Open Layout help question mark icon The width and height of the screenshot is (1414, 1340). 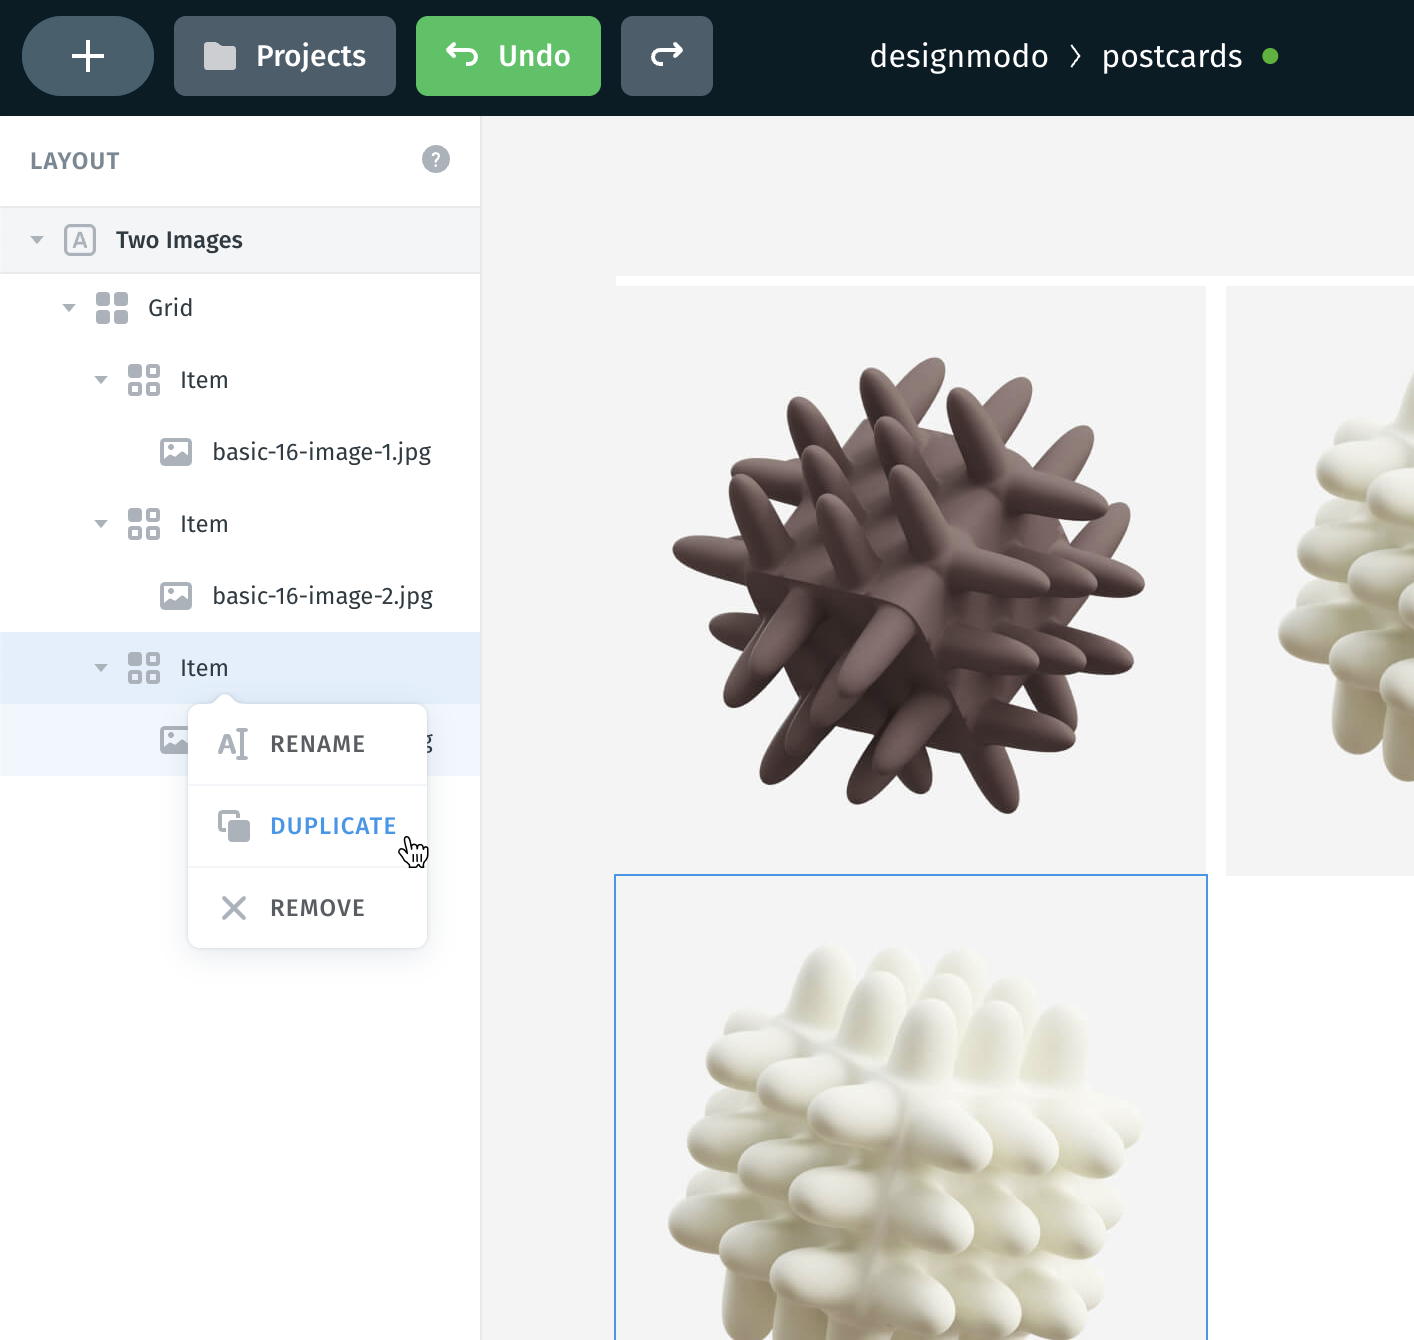pos(436,159)
